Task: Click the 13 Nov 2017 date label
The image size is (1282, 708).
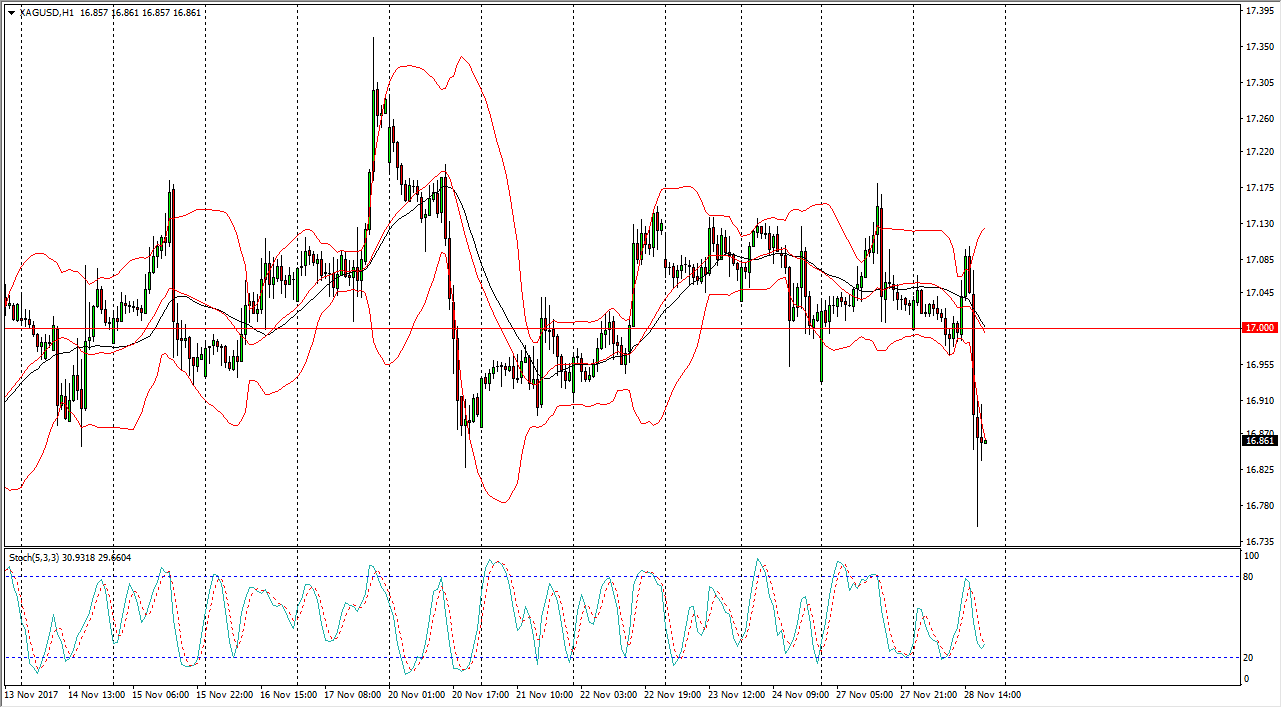Action: [31, 694]
